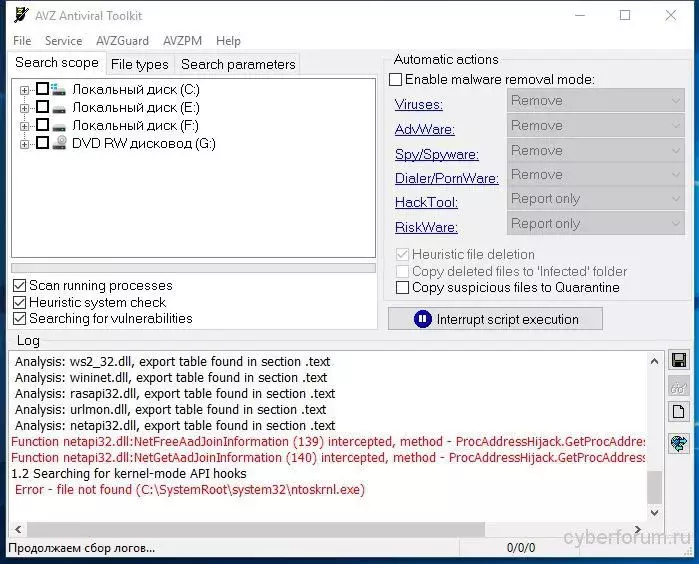Toggle Copy deleted files to Infected folder
Image resolution: width=699 pixels, height=564 pixels.
(x=402, y=271)
